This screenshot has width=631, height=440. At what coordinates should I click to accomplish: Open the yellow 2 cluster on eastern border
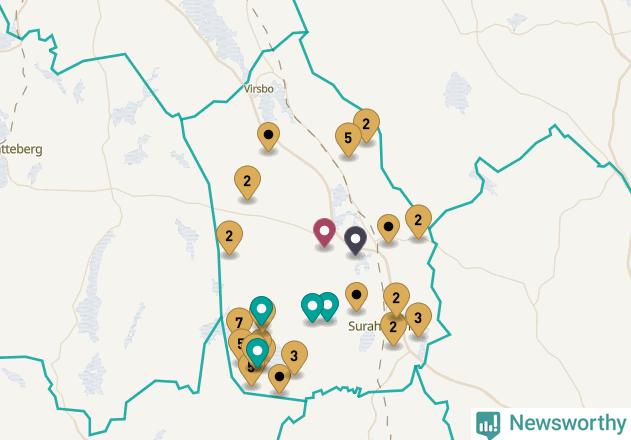419,221
